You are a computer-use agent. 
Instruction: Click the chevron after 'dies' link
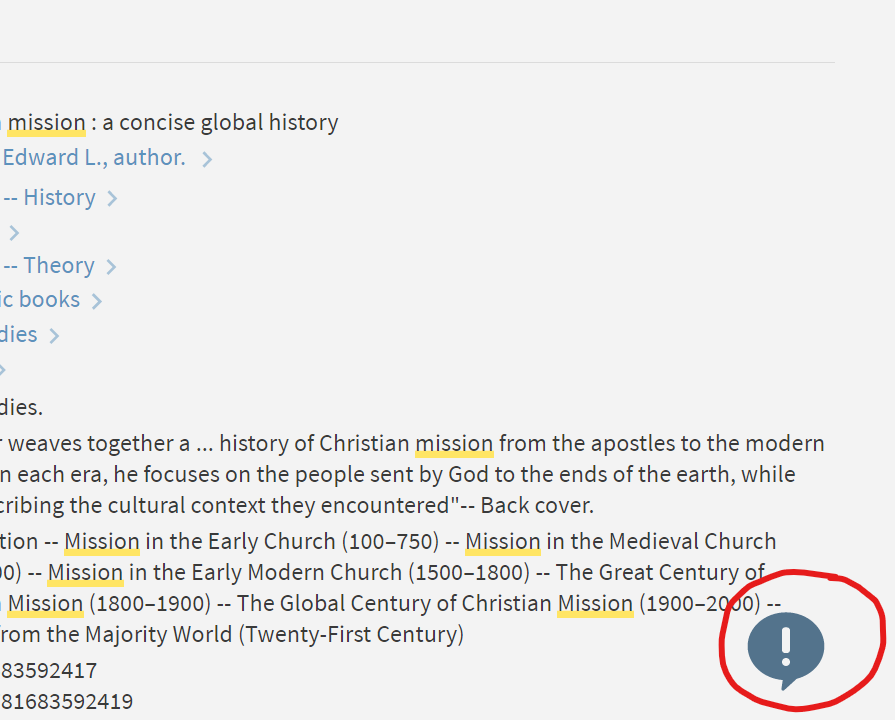click(54, 336)
